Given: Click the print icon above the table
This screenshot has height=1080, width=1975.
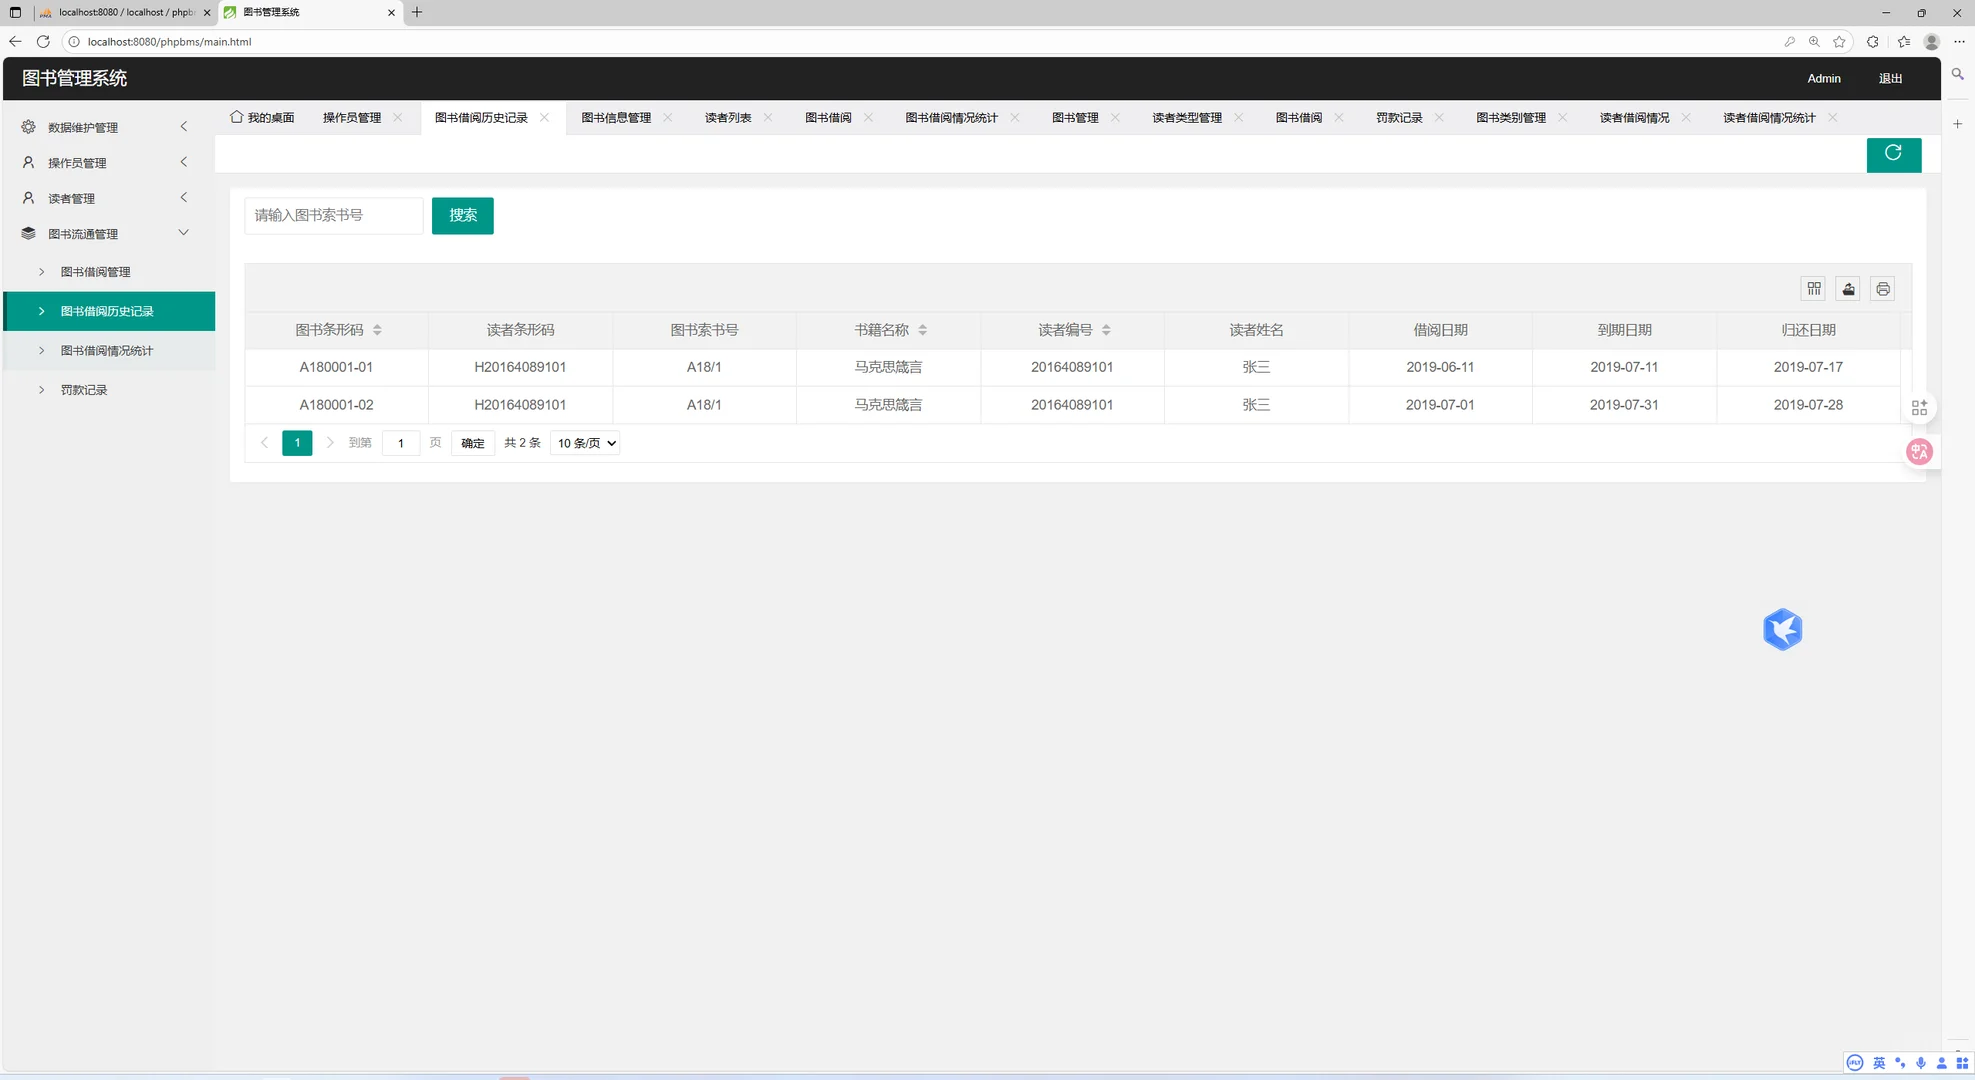Looking at the screenshot, I should pyautogui.click(x=1882, y=288).
